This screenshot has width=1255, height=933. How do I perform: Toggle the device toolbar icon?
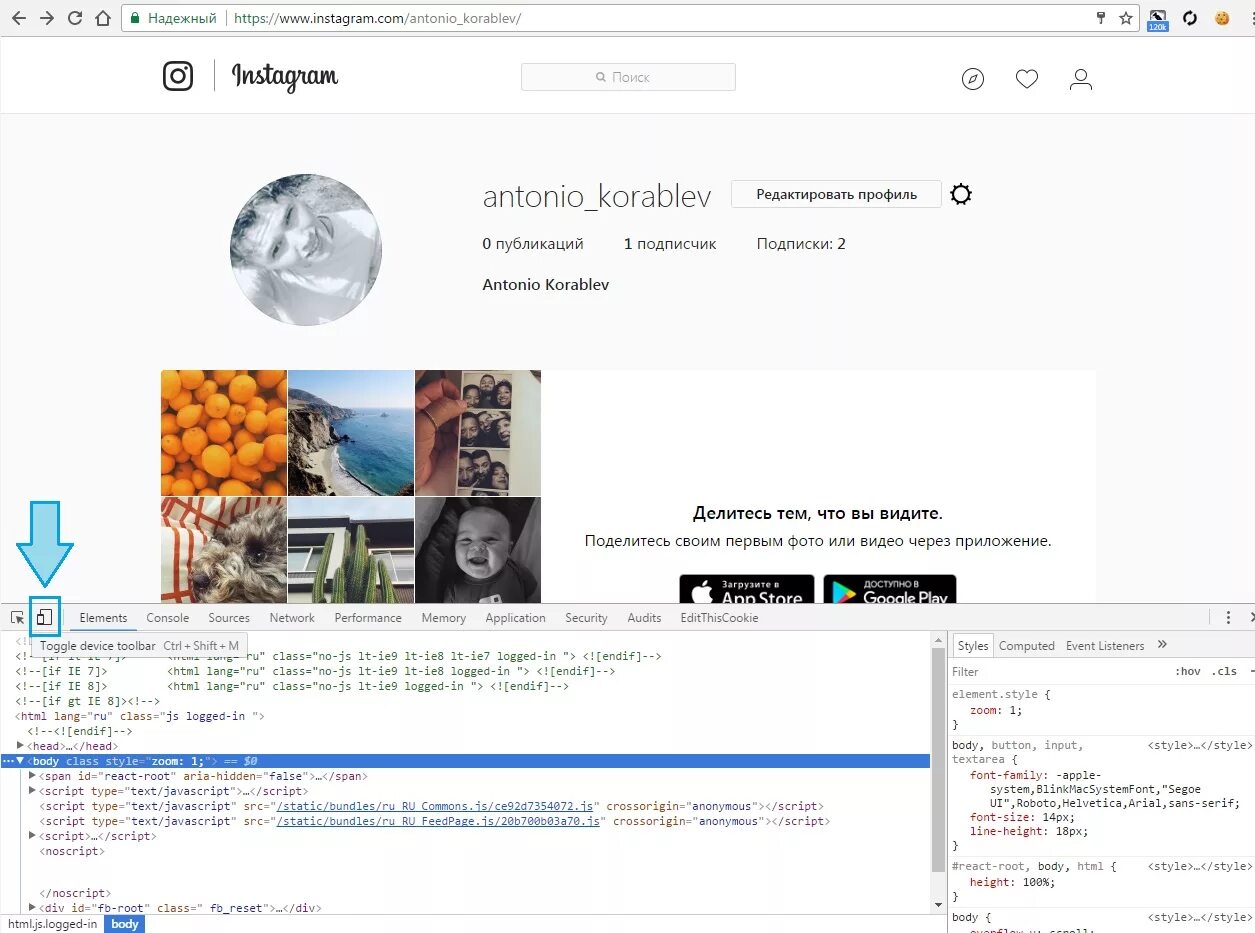point(44,617)
